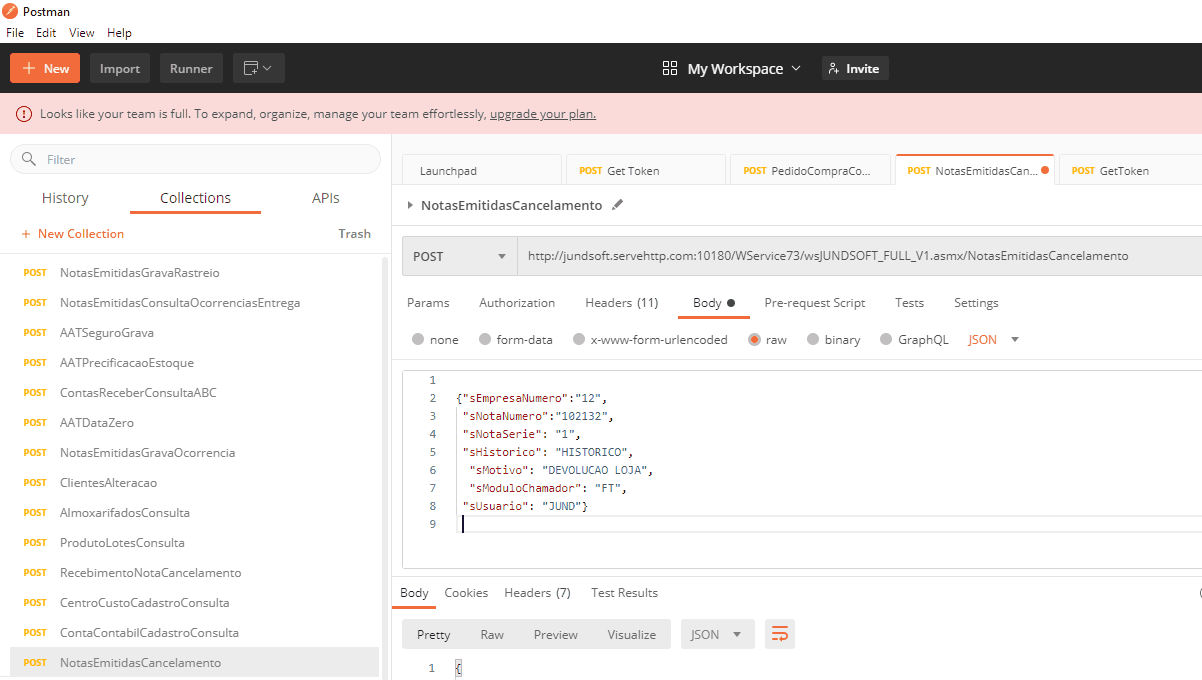1202x680 pixels.
Task: Click the plus New button
Action: 45,68
